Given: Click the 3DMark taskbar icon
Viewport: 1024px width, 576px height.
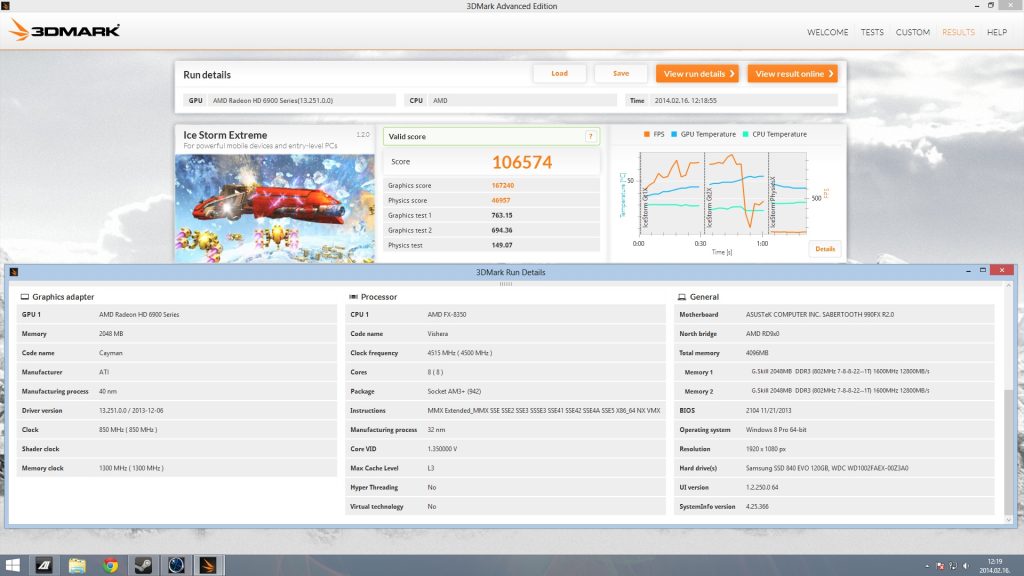Looking at the screenshot, I should coord(208,565).
